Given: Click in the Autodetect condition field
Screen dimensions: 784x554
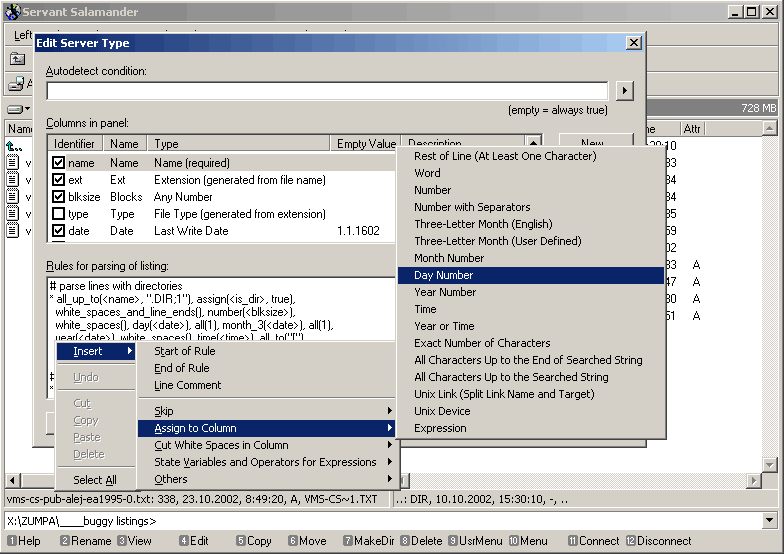Looking at the screenshot, I should pyautogui.click(x=327, y=91).
